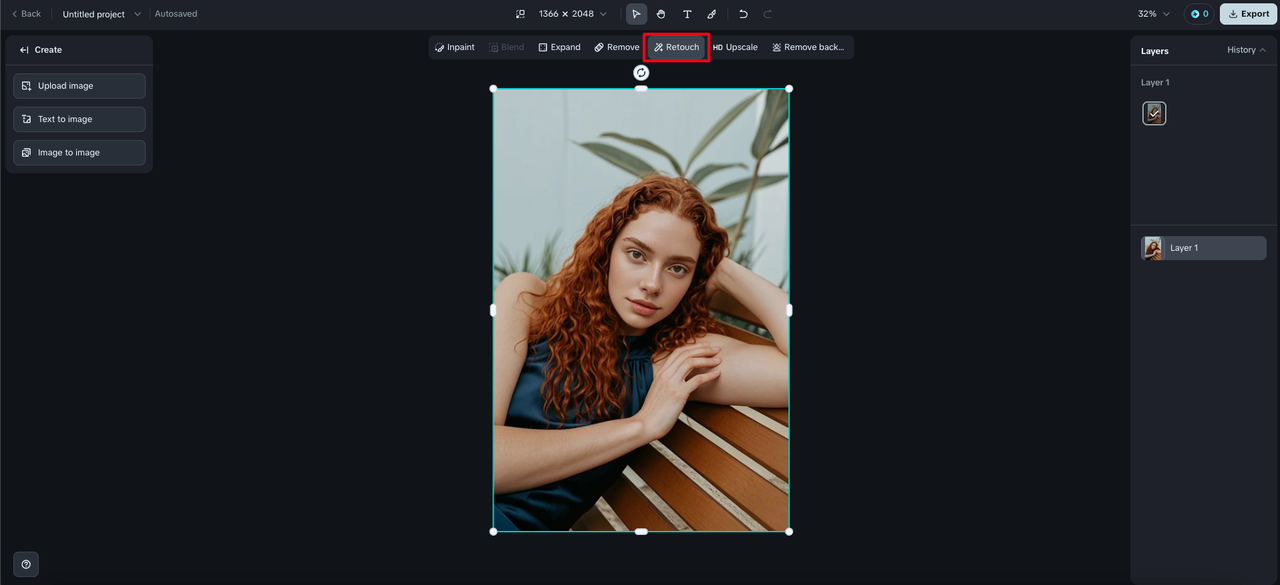Open the 1366 × 2048 size dropdown
Screen dimensions: 1280x585
pyautogui.click(x=573, y=14)
